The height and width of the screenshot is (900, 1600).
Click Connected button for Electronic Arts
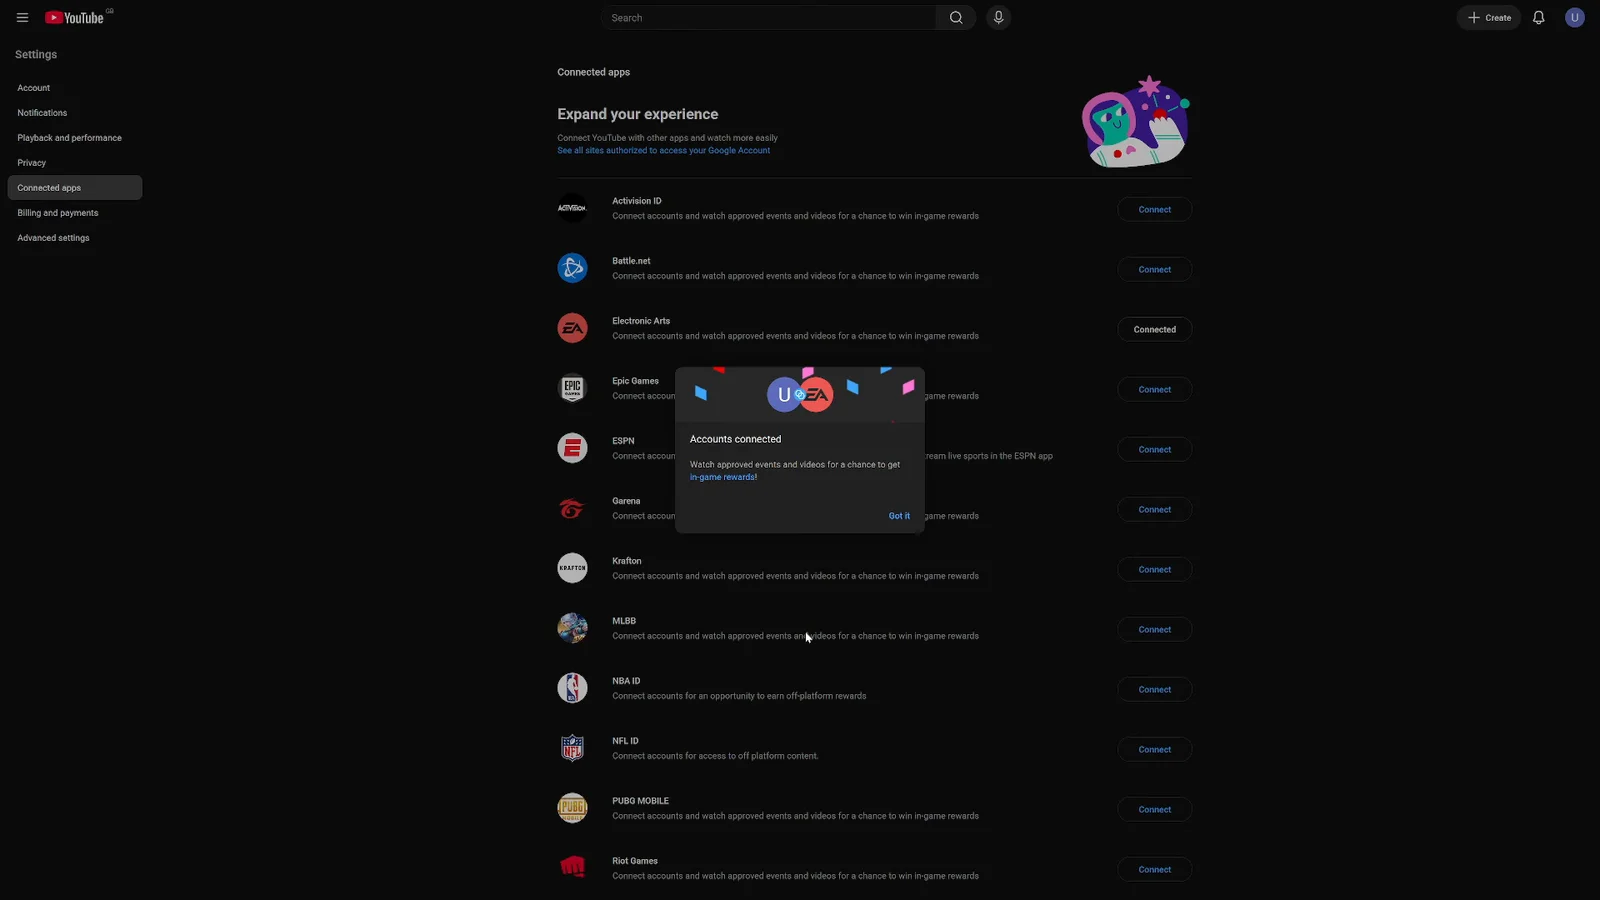tap(1154, 329)
